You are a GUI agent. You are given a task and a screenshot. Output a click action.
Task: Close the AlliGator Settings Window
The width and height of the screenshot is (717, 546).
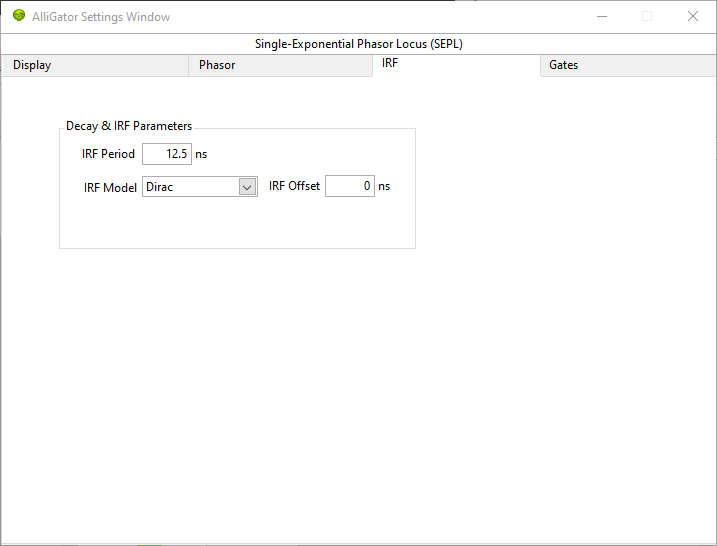(693, 16)
